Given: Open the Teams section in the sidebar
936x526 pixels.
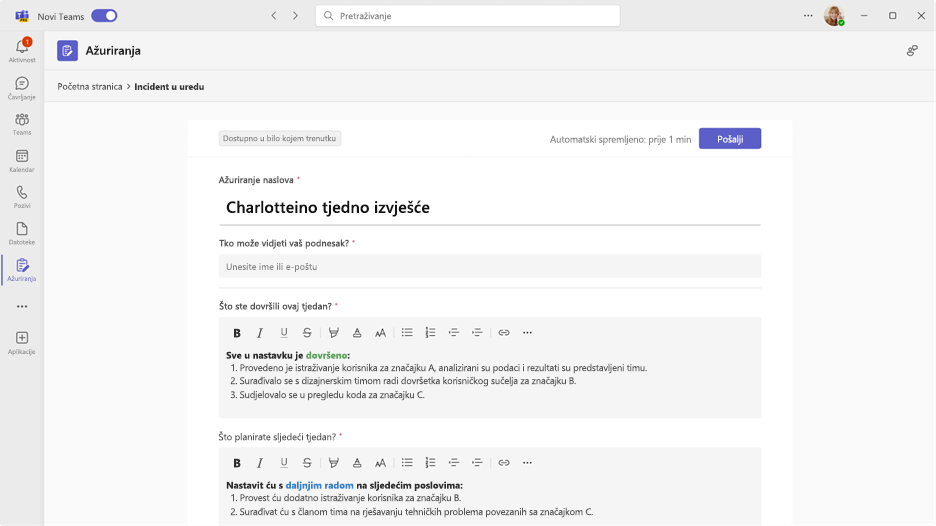Looking at the screenshot, I should coord(22,125).
